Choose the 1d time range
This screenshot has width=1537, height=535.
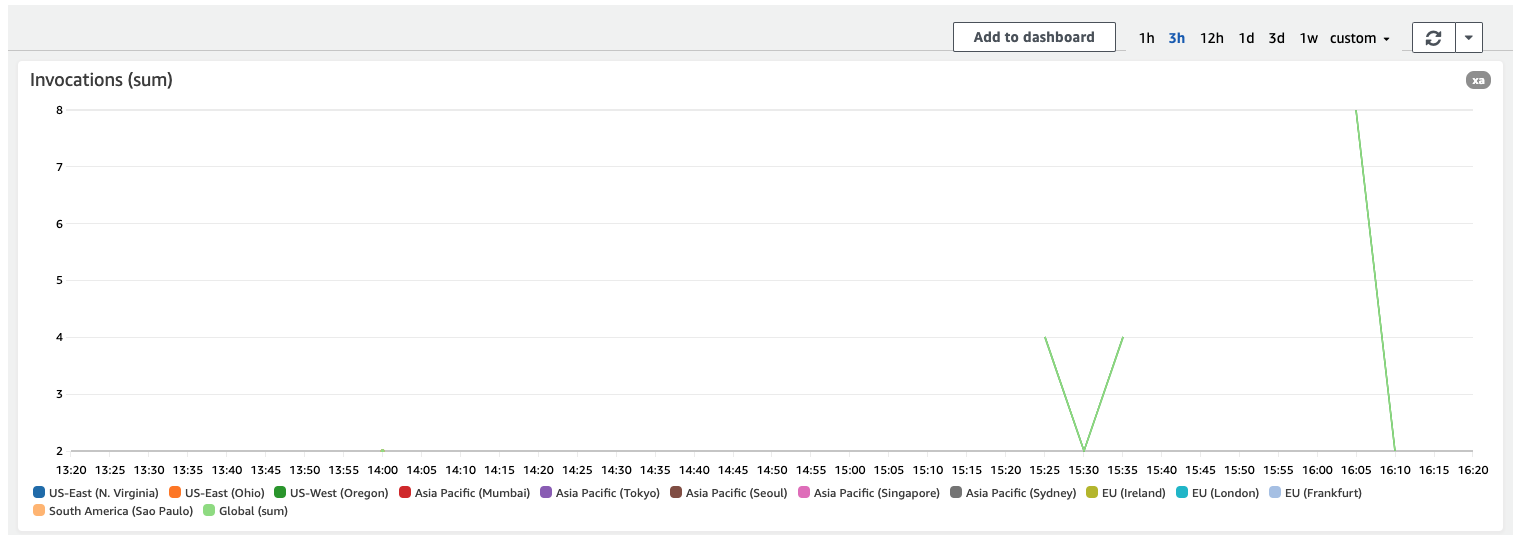click(x=1246, y=38)
